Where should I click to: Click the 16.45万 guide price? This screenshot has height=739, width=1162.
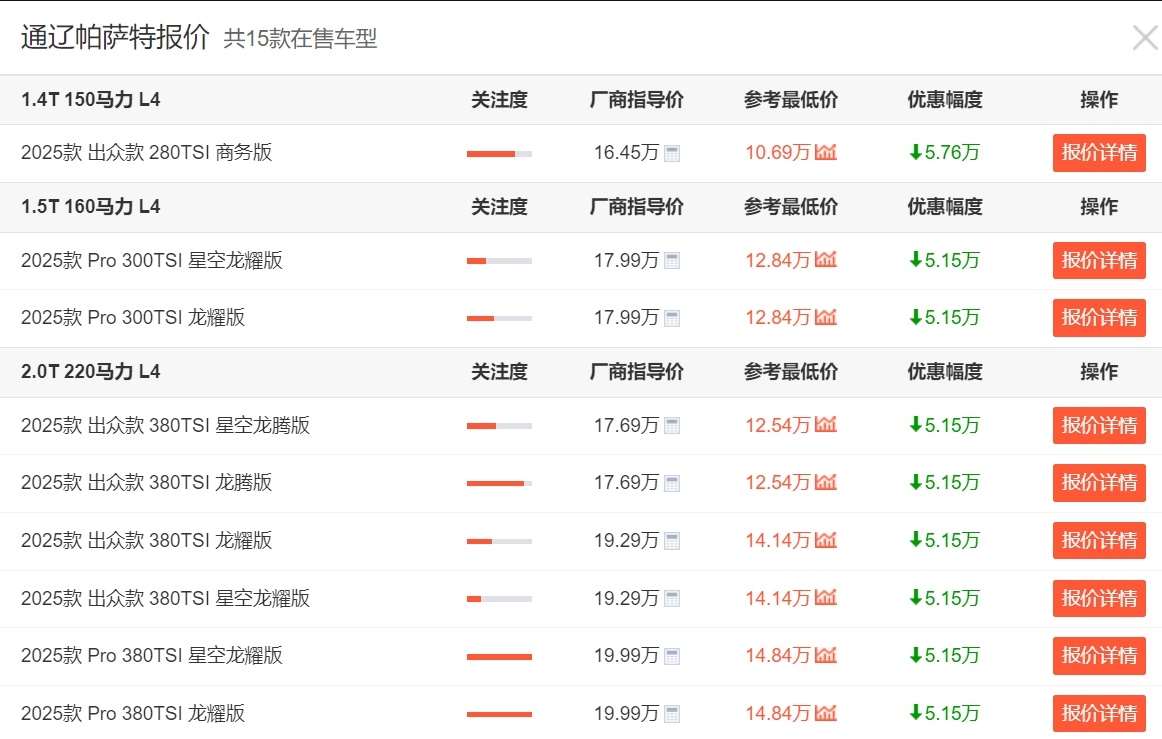coord(626,153)
